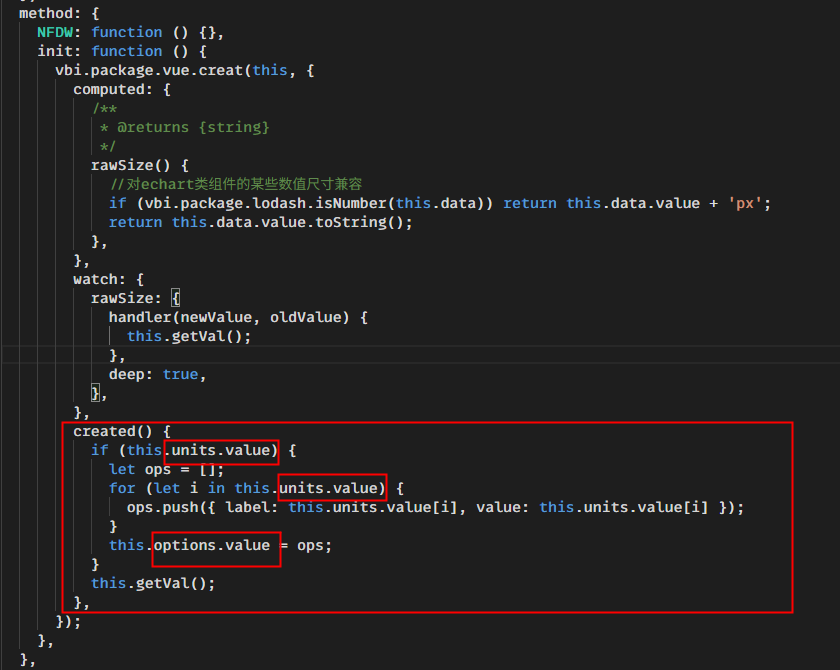
Task: Click the lodash identifier
Action: pyautogui.click(x=279, y=204)
